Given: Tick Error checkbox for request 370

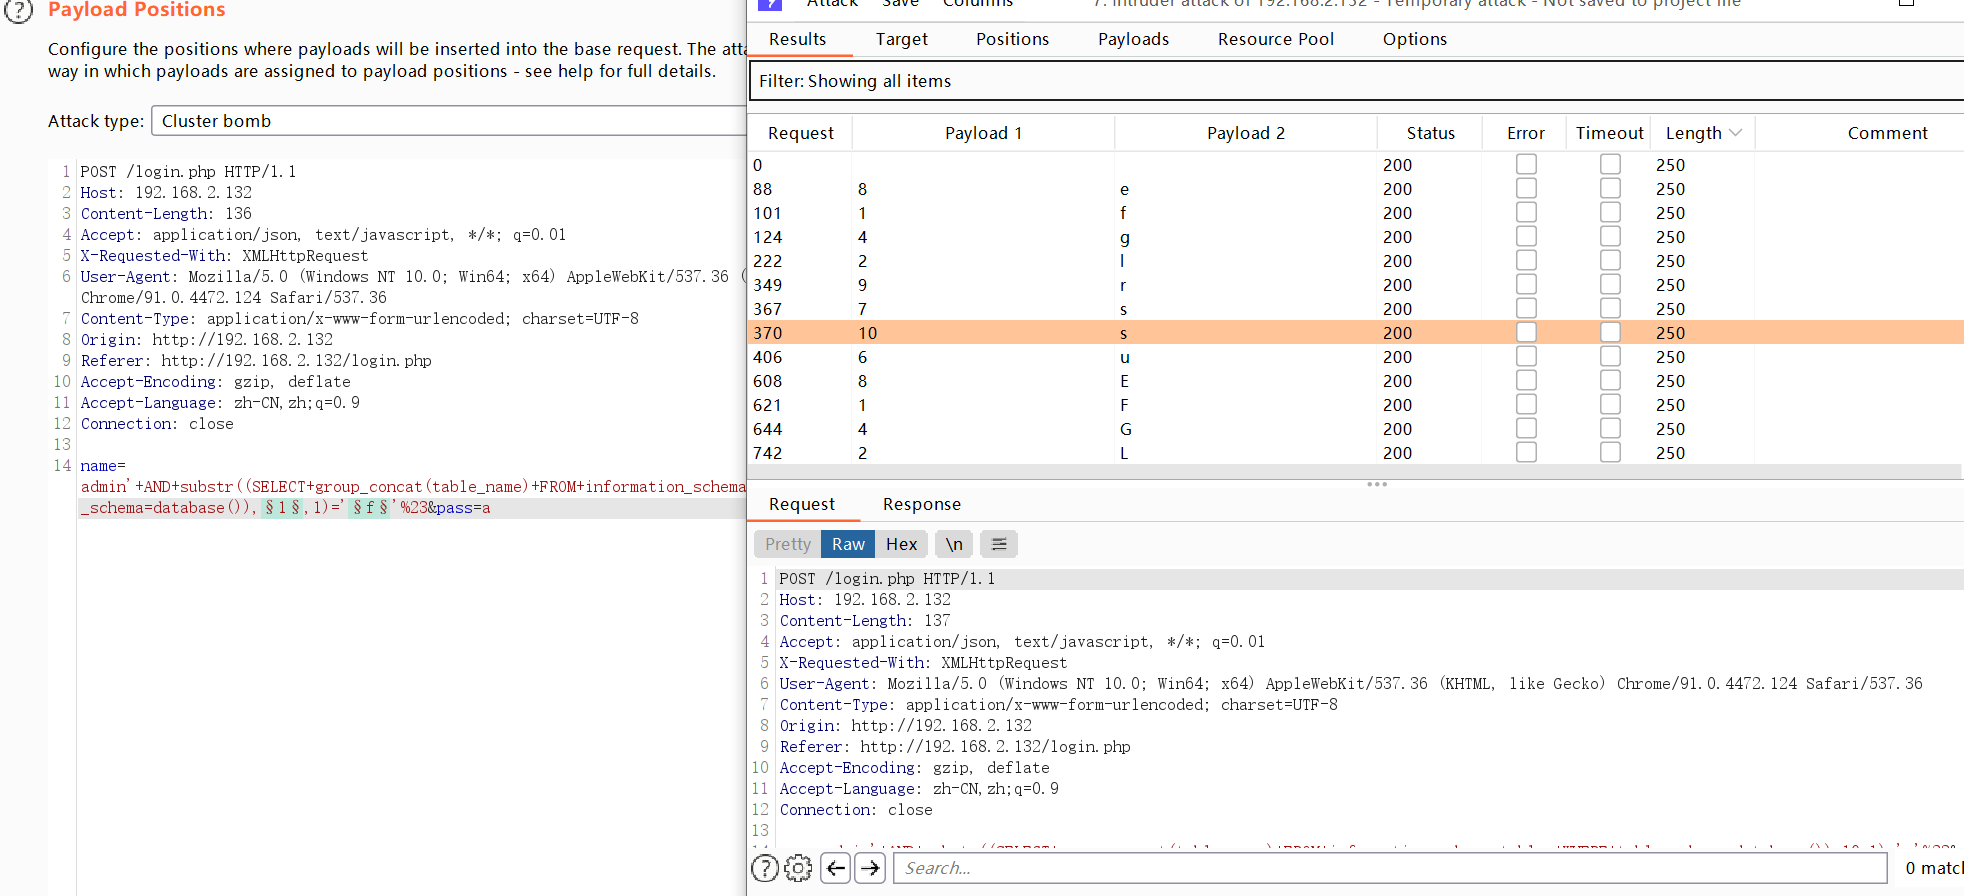Looking at the screenshot, I should tap(1526, 332).
